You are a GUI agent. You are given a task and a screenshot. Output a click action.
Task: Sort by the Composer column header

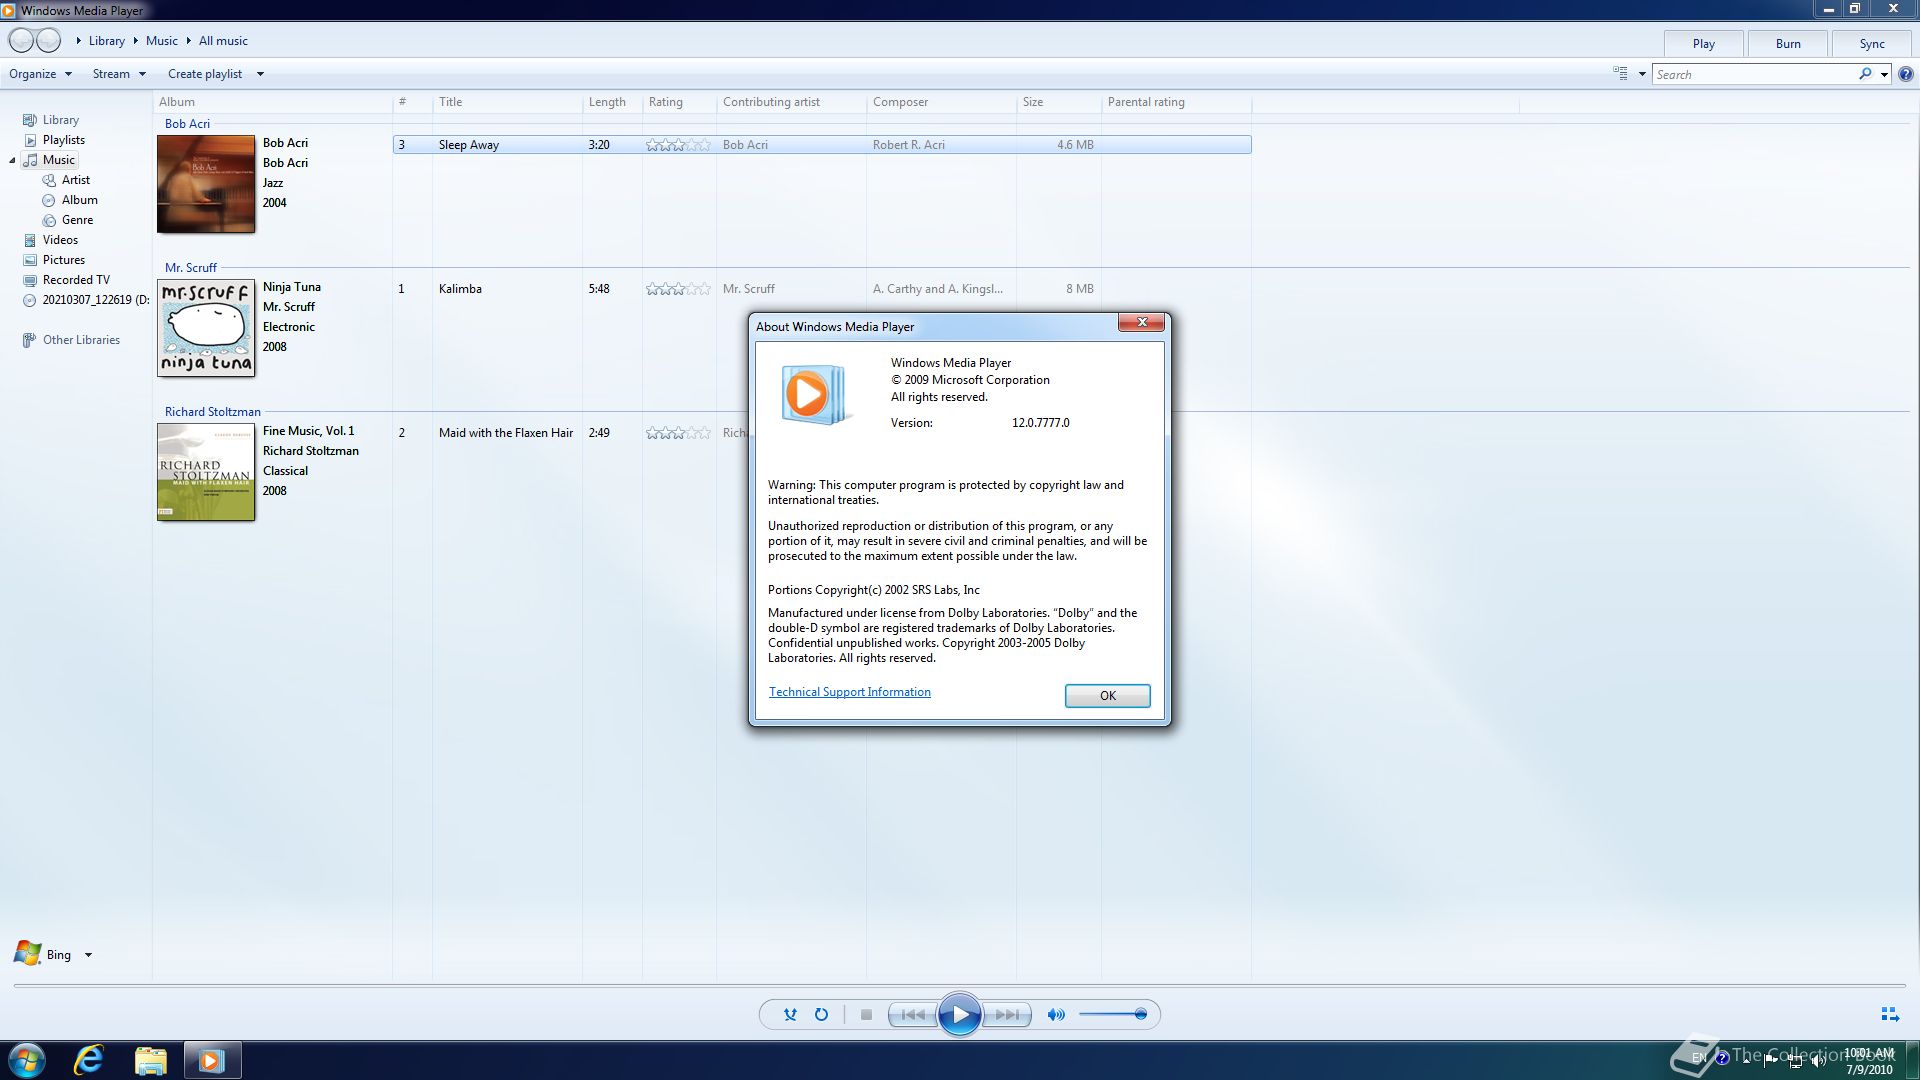(x=941, y=102)
